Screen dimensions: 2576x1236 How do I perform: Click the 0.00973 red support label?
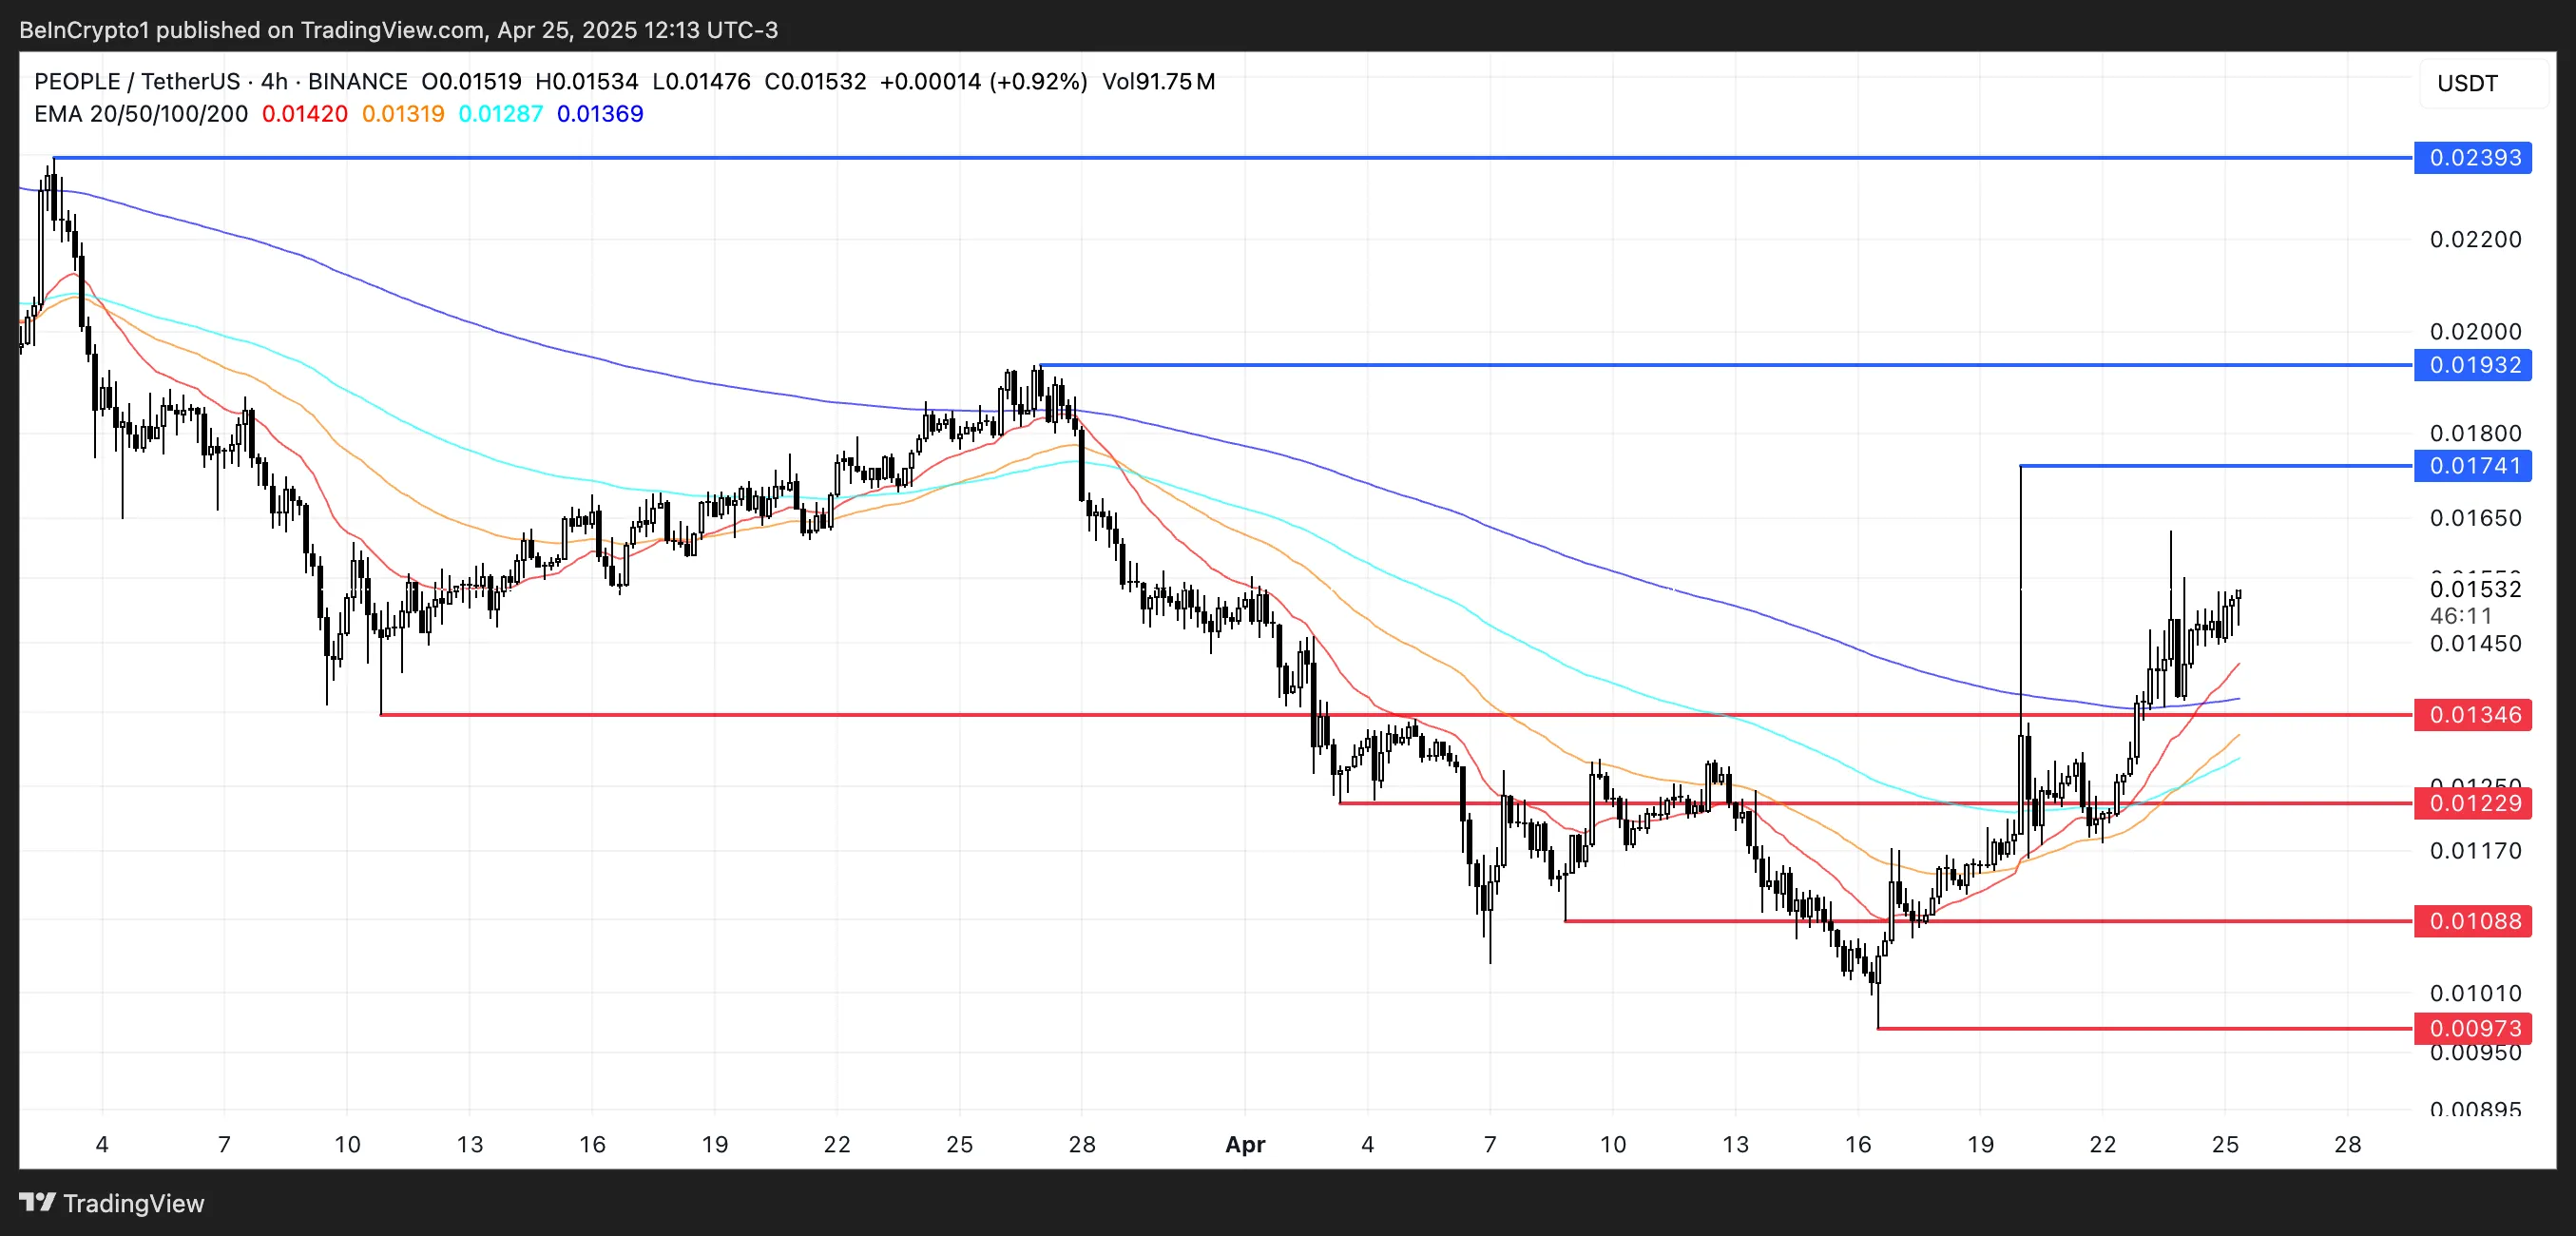(x=2474, y=1027)
